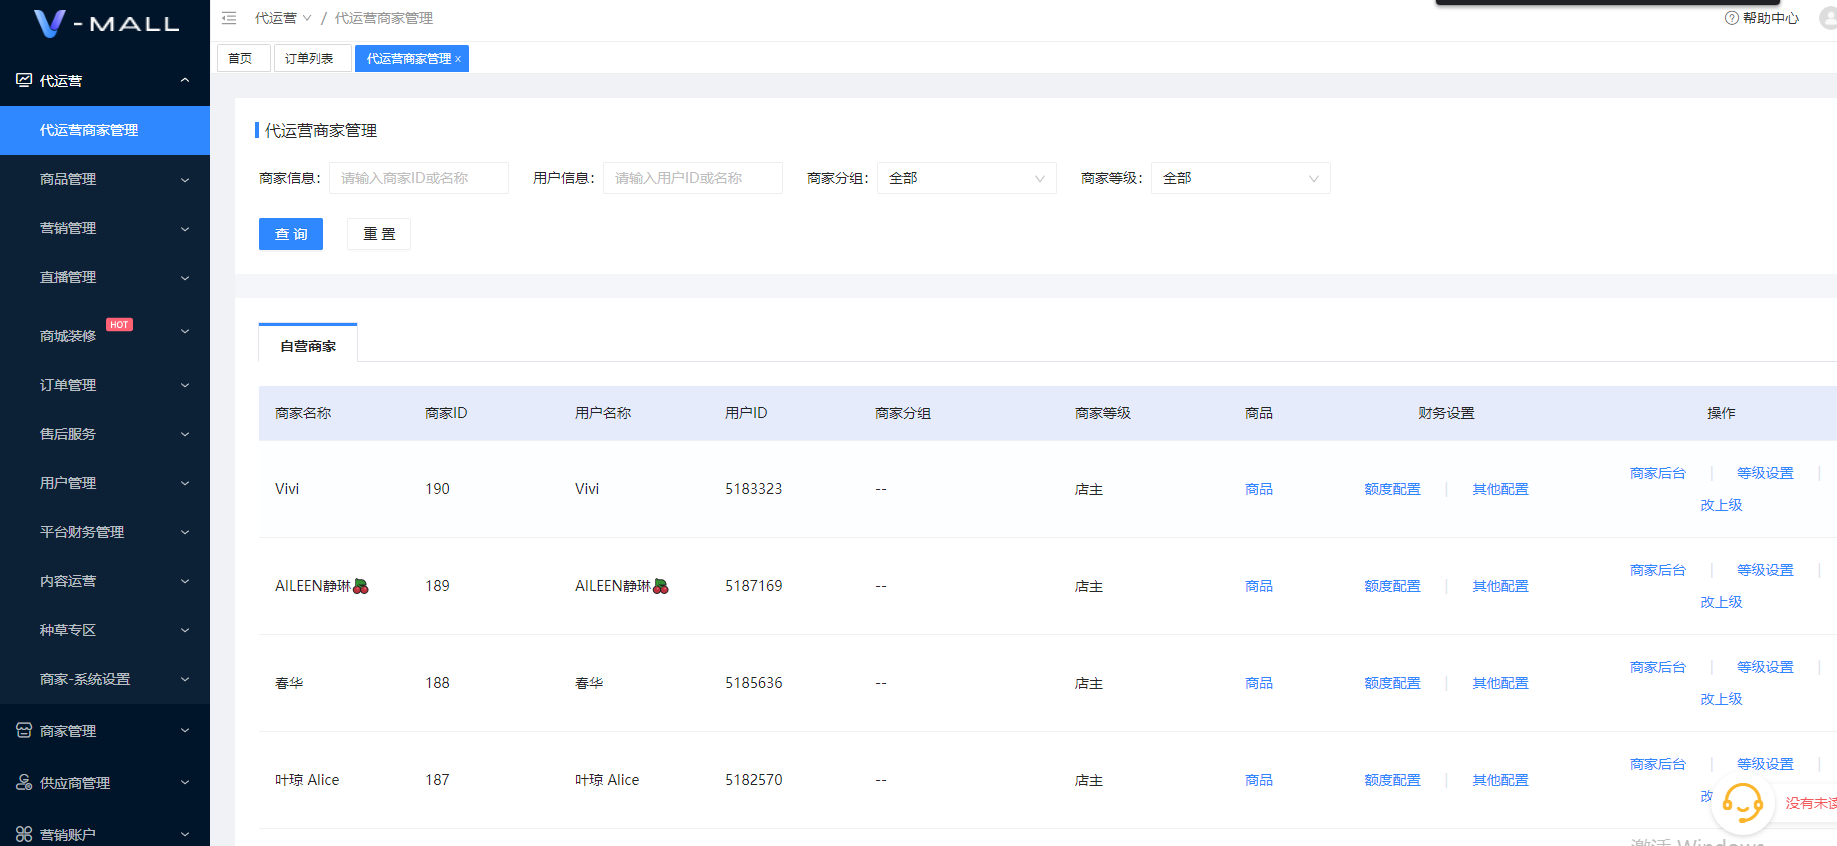Collapse the 代运营 menu section
Screen dimensions: 1837x846
coord(185,80)
